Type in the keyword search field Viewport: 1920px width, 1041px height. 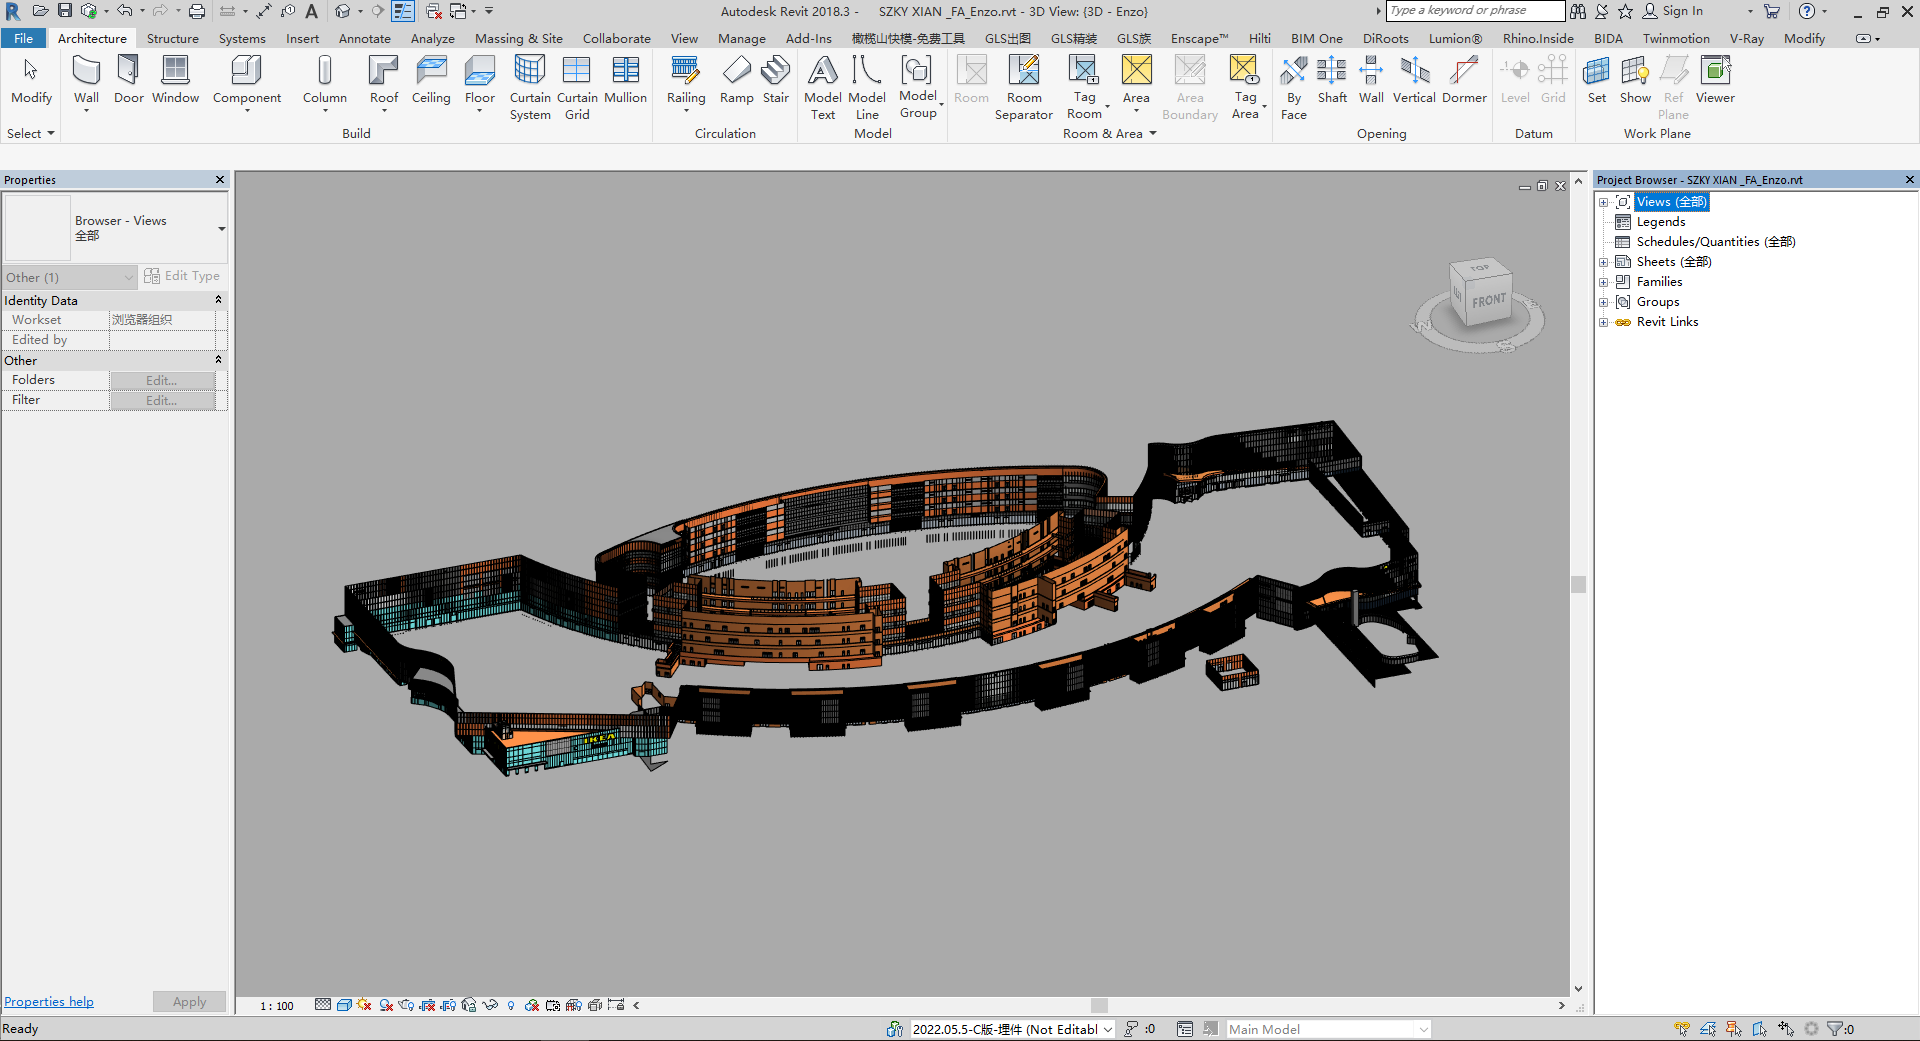point(1475,11)
